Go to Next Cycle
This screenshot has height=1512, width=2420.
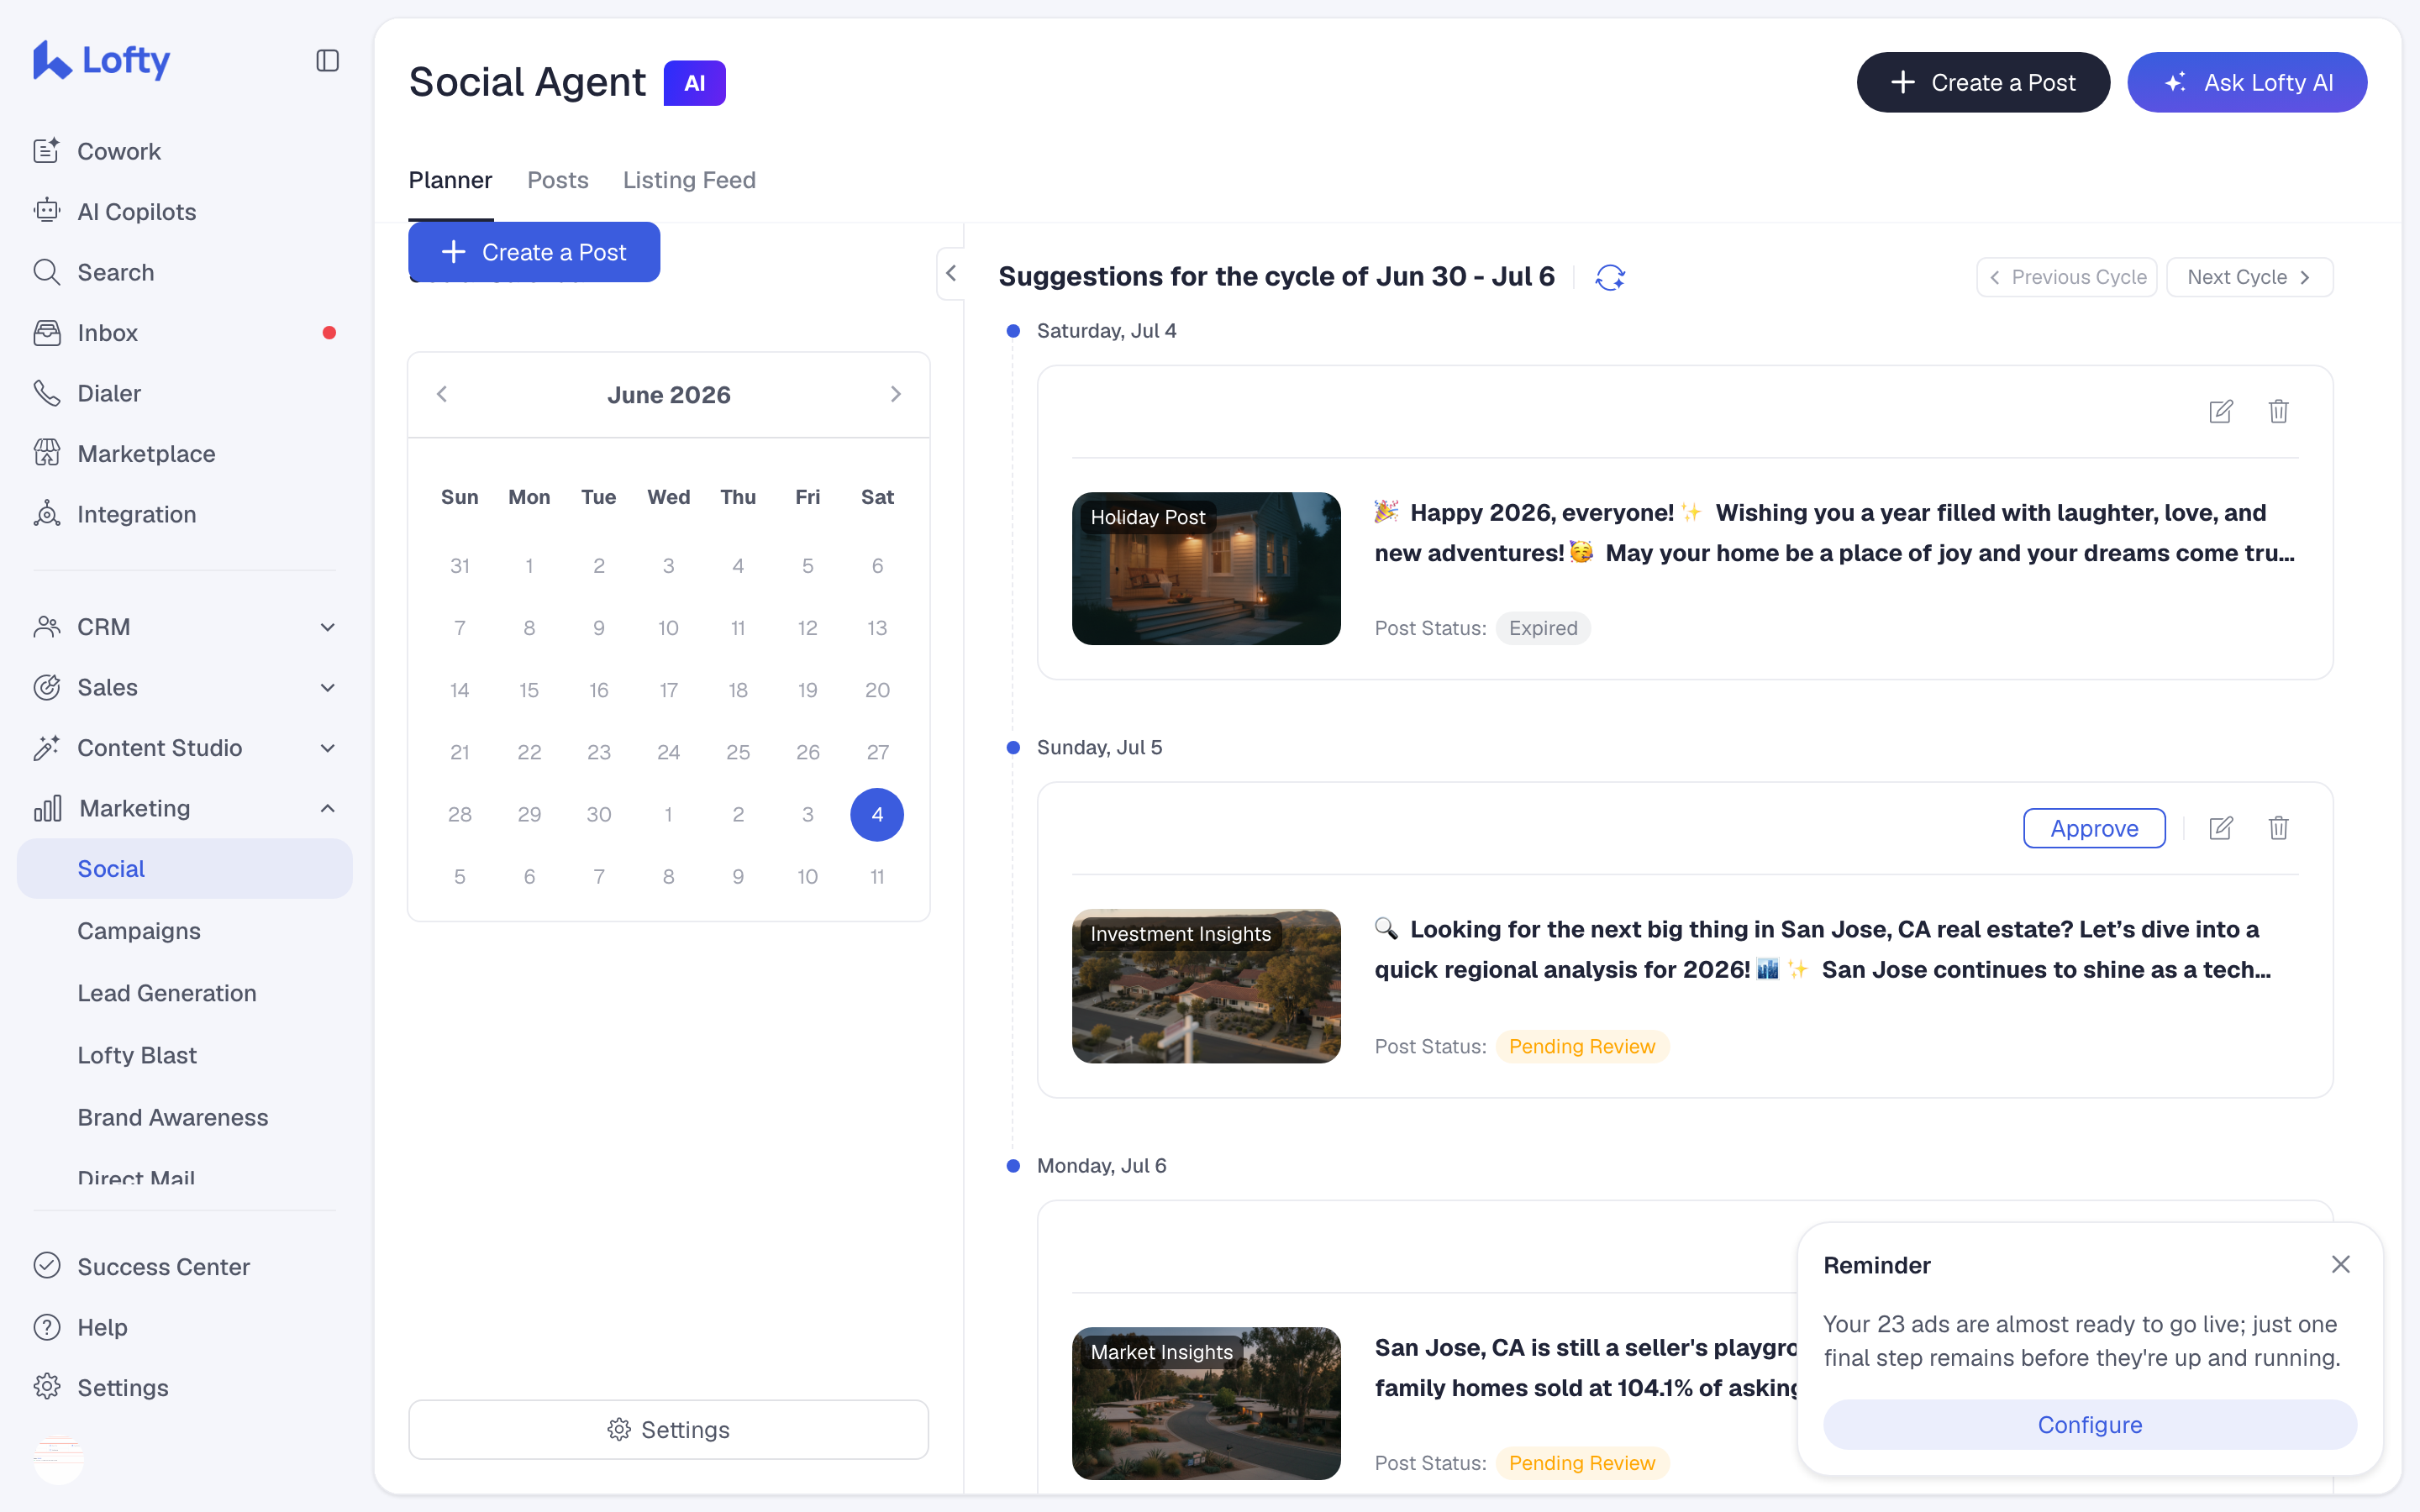pos(2249,277)
